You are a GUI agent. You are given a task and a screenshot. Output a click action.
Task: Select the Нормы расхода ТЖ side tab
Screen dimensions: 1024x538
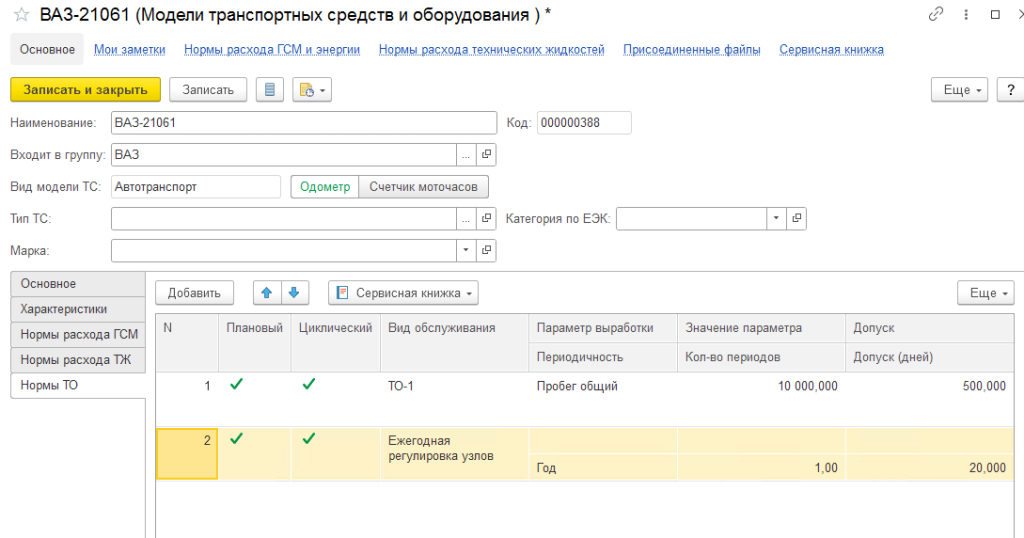pyautogui.click(x=78, y=360)
